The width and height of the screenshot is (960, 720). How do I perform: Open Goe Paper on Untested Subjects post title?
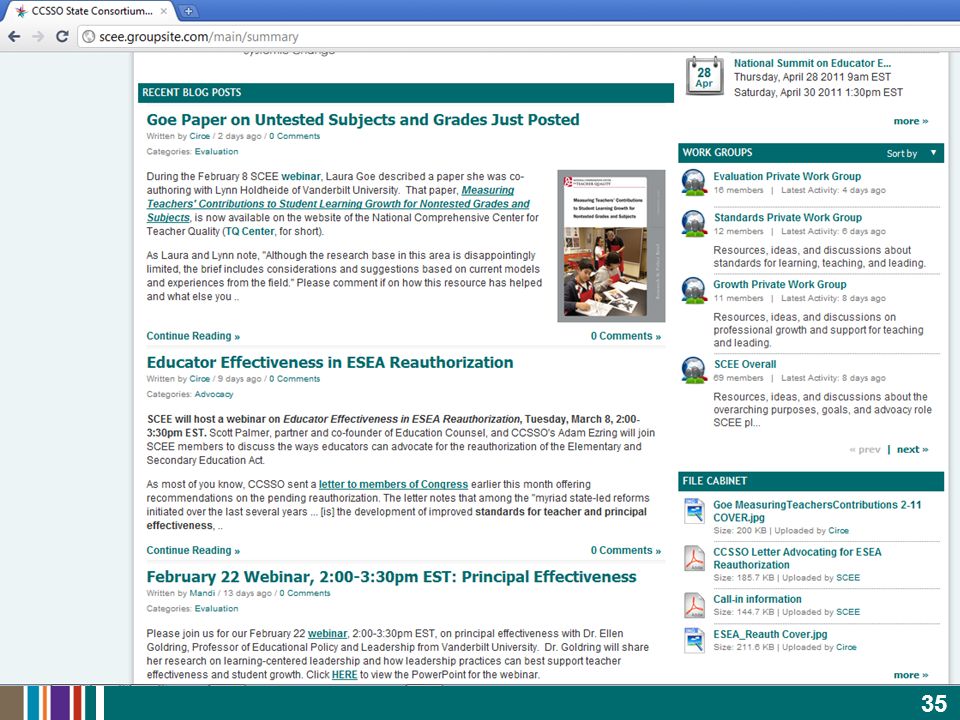click(362, 119)
